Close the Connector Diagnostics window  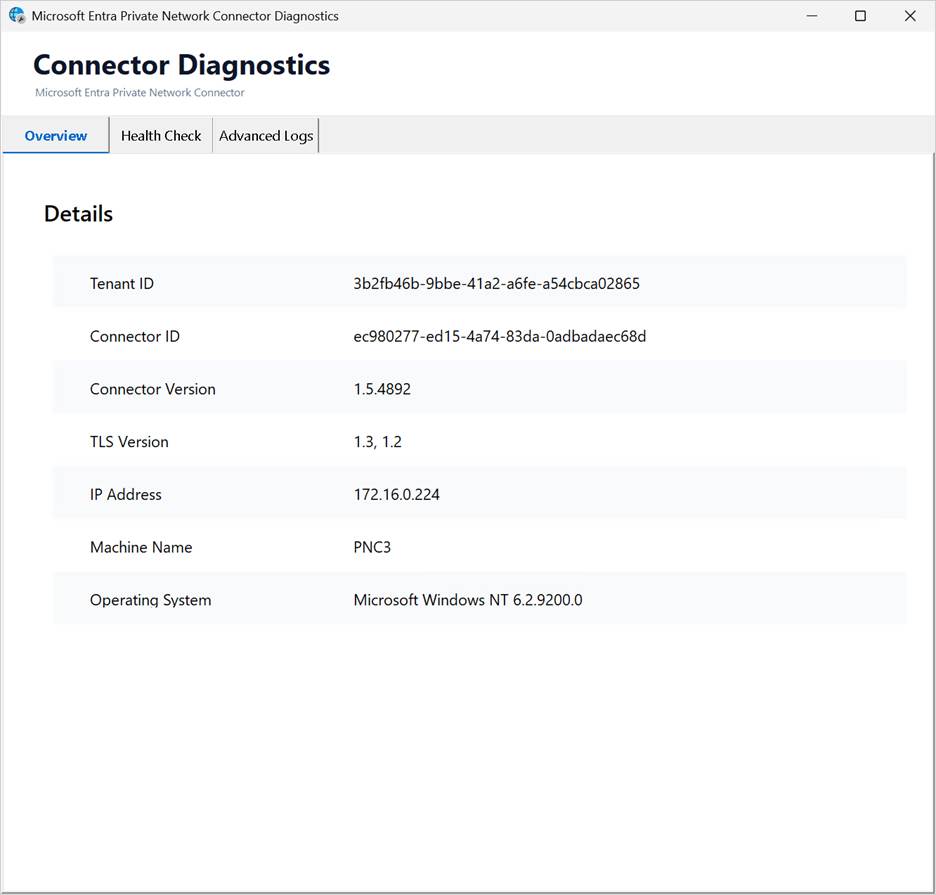(910, 16)
